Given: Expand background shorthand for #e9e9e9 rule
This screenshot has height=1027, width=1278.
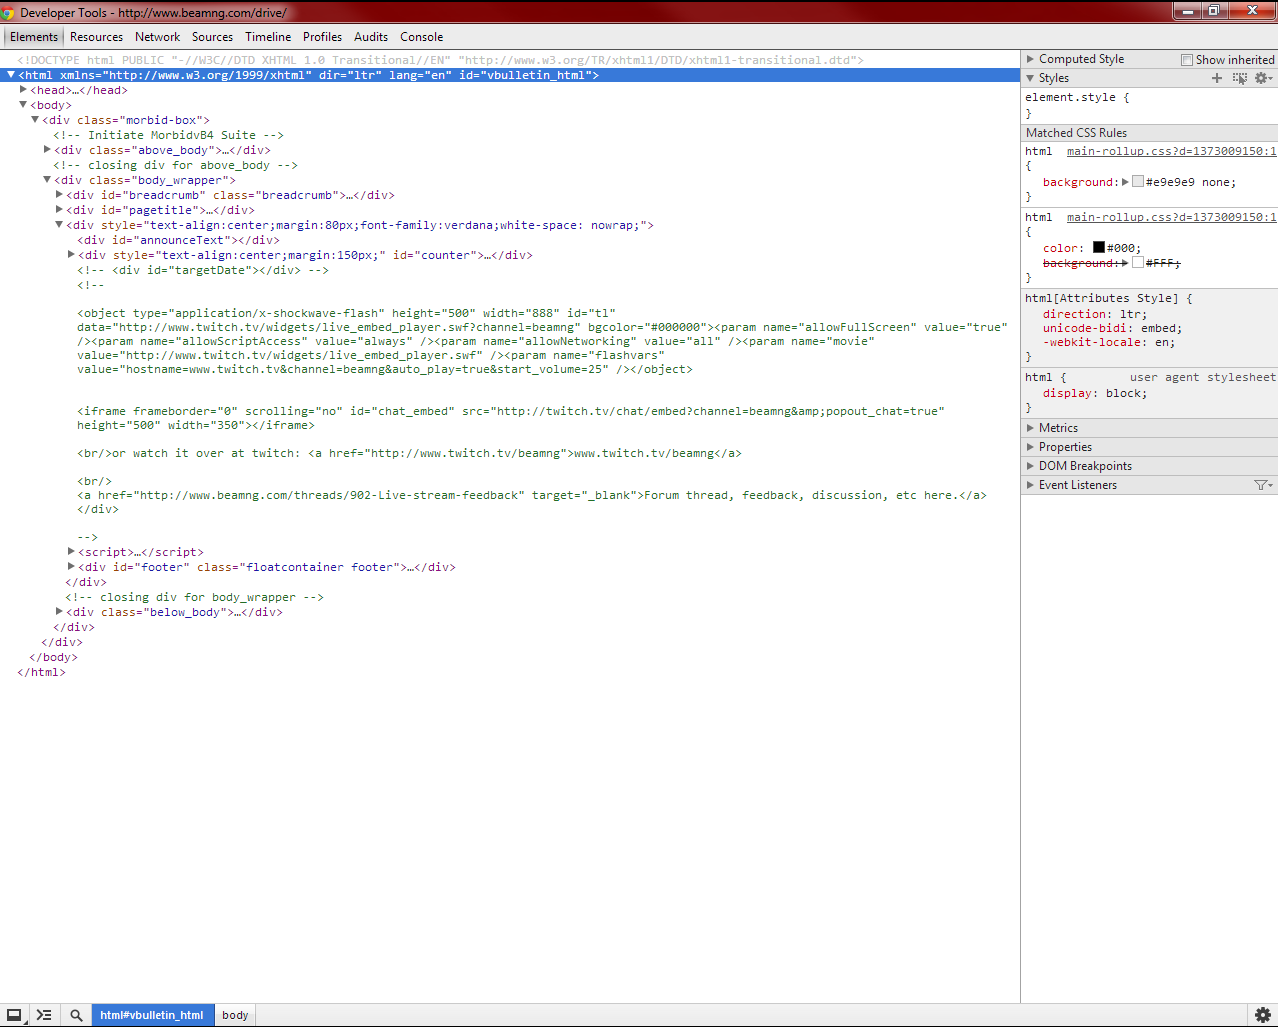Looking at the screenshot, I should (x=1125, y=182).
